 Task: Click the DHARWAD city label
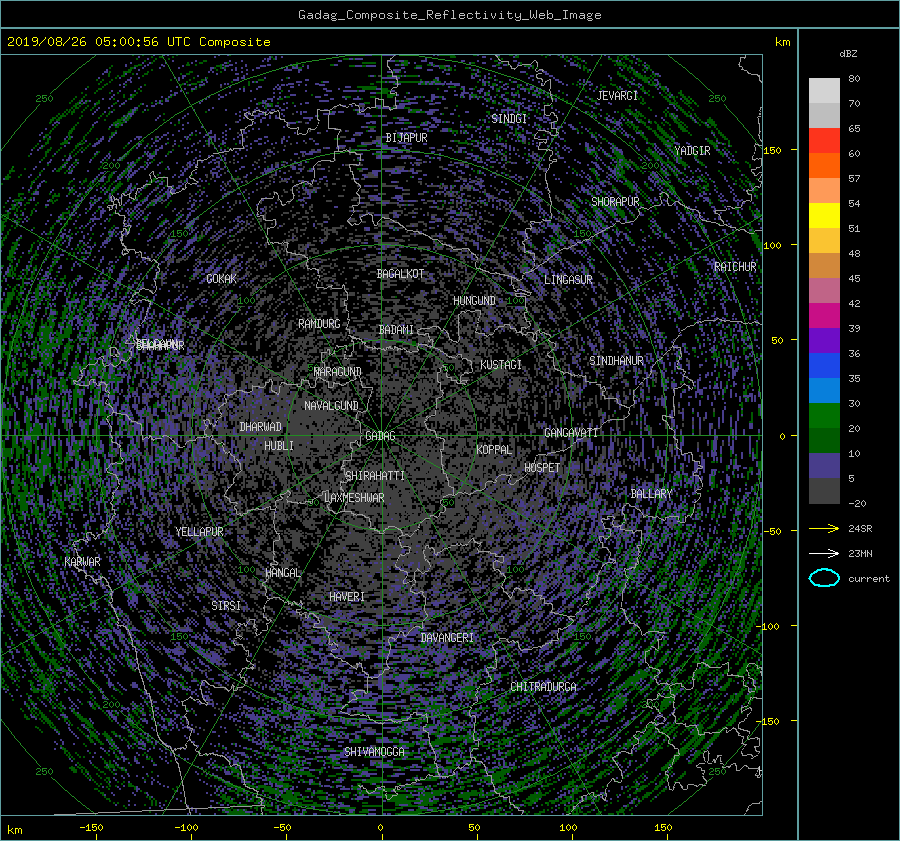[261, 427]
